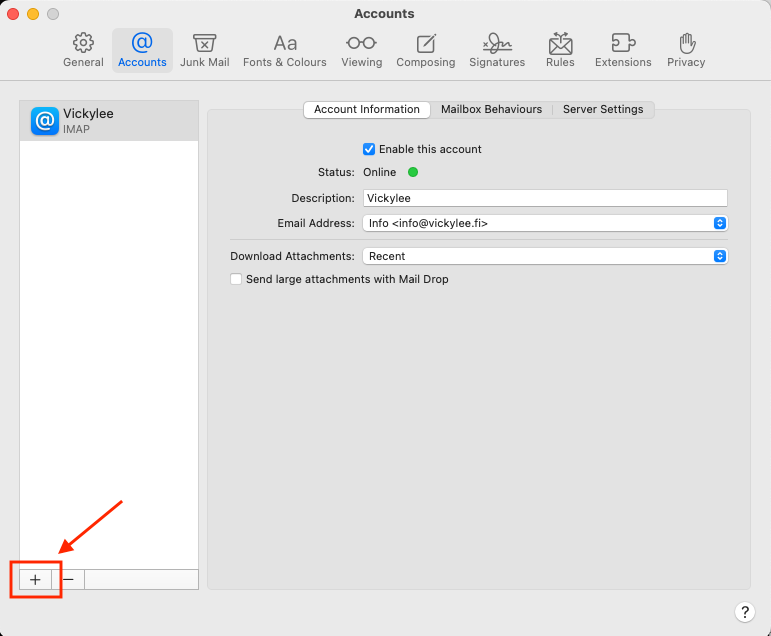Viewport: 771px width, 636px height.
Task: Go to Signatures preferences
Action: [497, 50]
